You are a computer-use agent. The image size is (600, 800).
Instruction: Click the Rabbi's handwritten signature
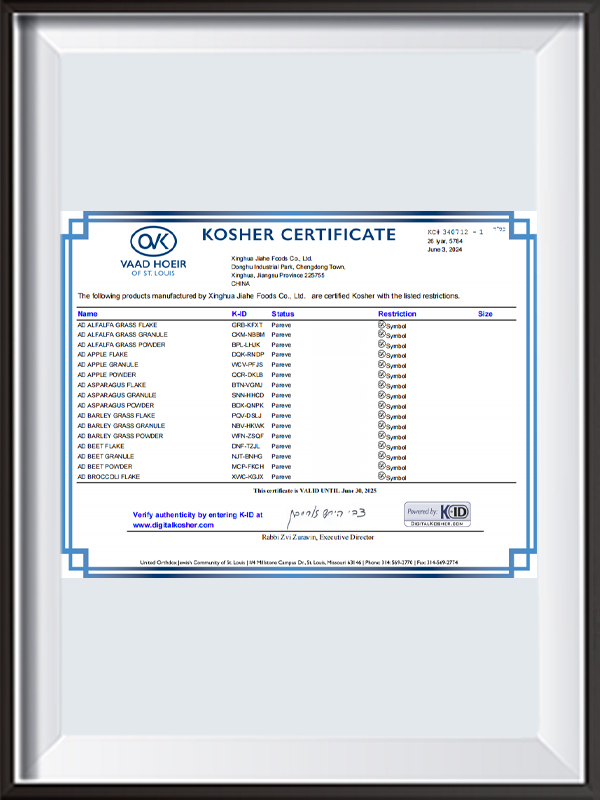pyautogui.click(x=330, y=516)
